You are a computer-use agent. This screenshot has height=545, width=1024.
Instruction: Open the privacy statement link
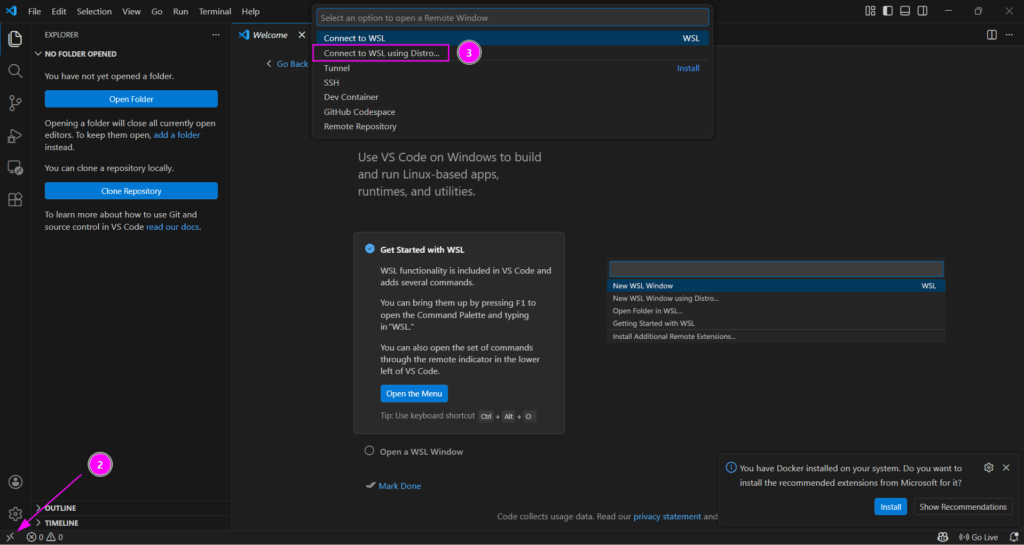667,516
